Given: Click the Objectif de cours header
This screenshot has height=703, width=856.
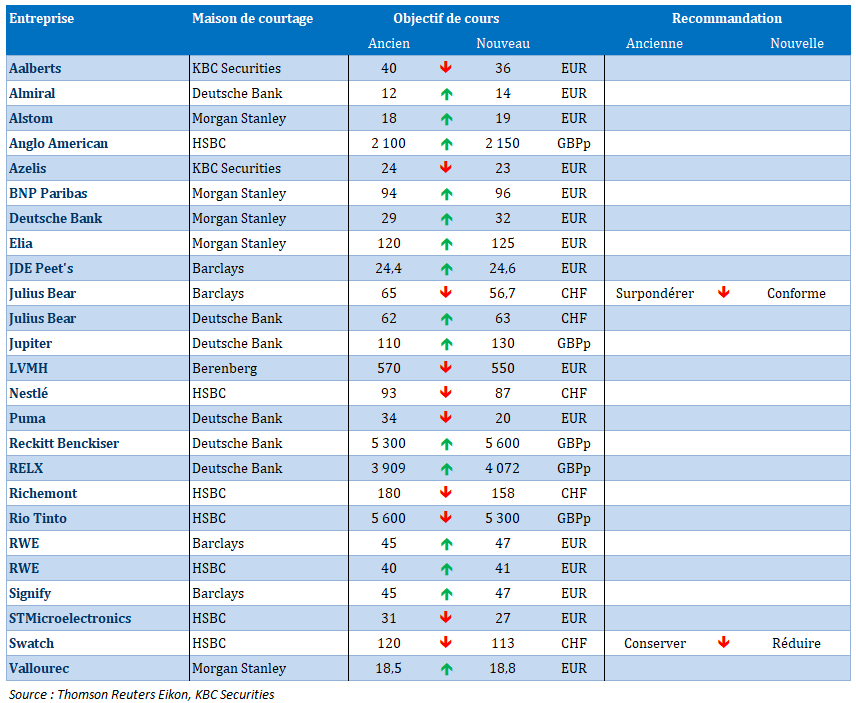Looking at the screenshot, I should 446,19.
